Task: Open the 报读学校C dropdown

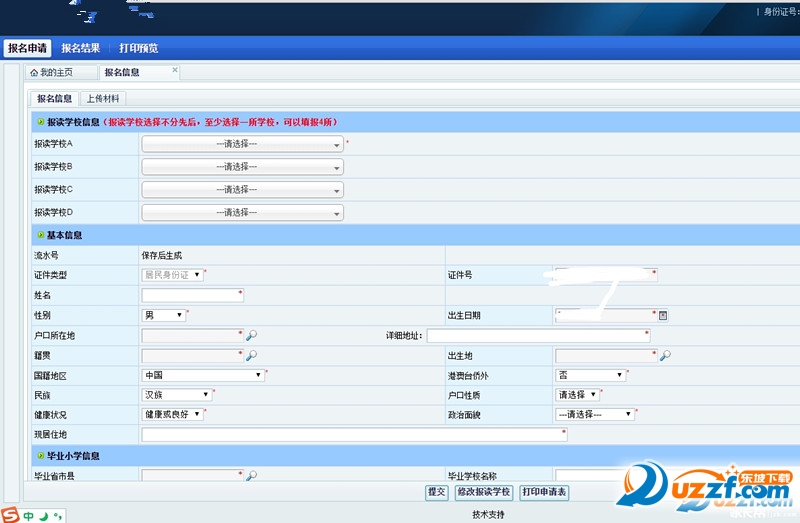Action: [x=242, y=190]
